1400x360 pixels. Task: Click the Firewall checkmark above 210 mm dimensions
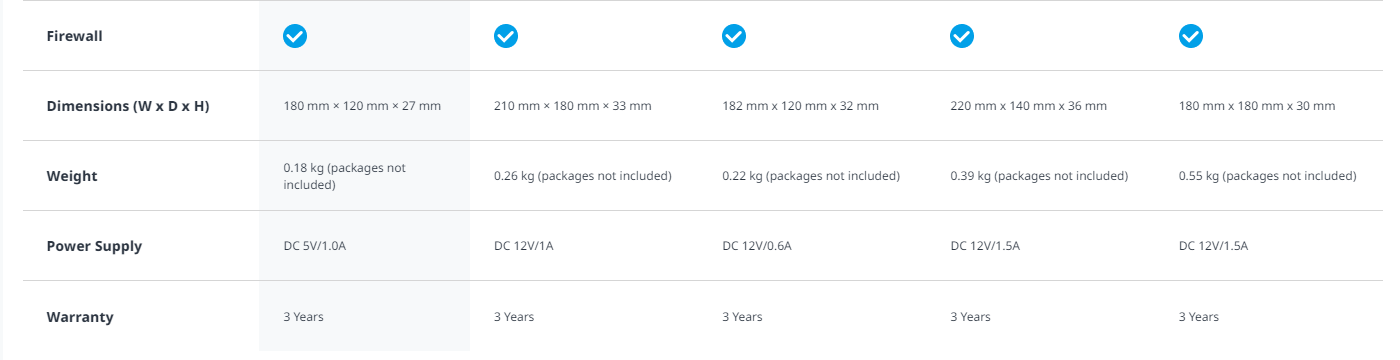[506, 36]
